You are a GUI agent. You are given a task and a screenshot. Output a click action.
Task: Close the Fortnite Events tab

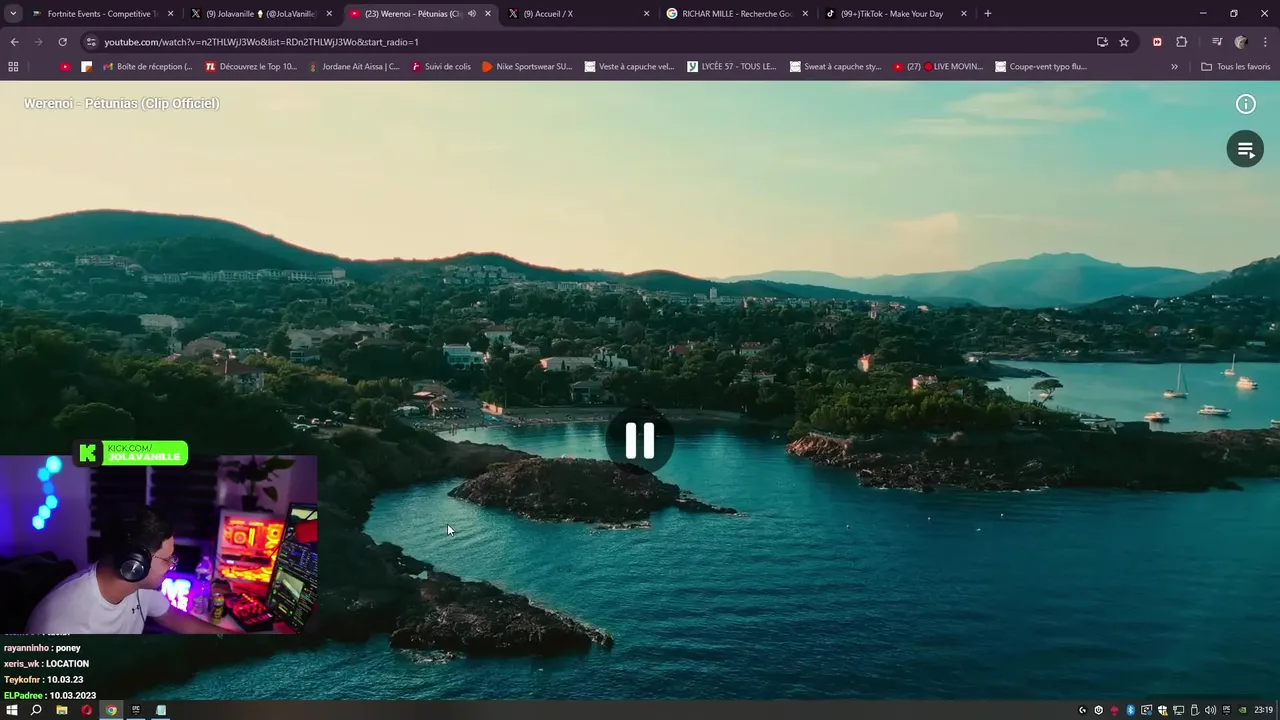[x=170, y=14]
